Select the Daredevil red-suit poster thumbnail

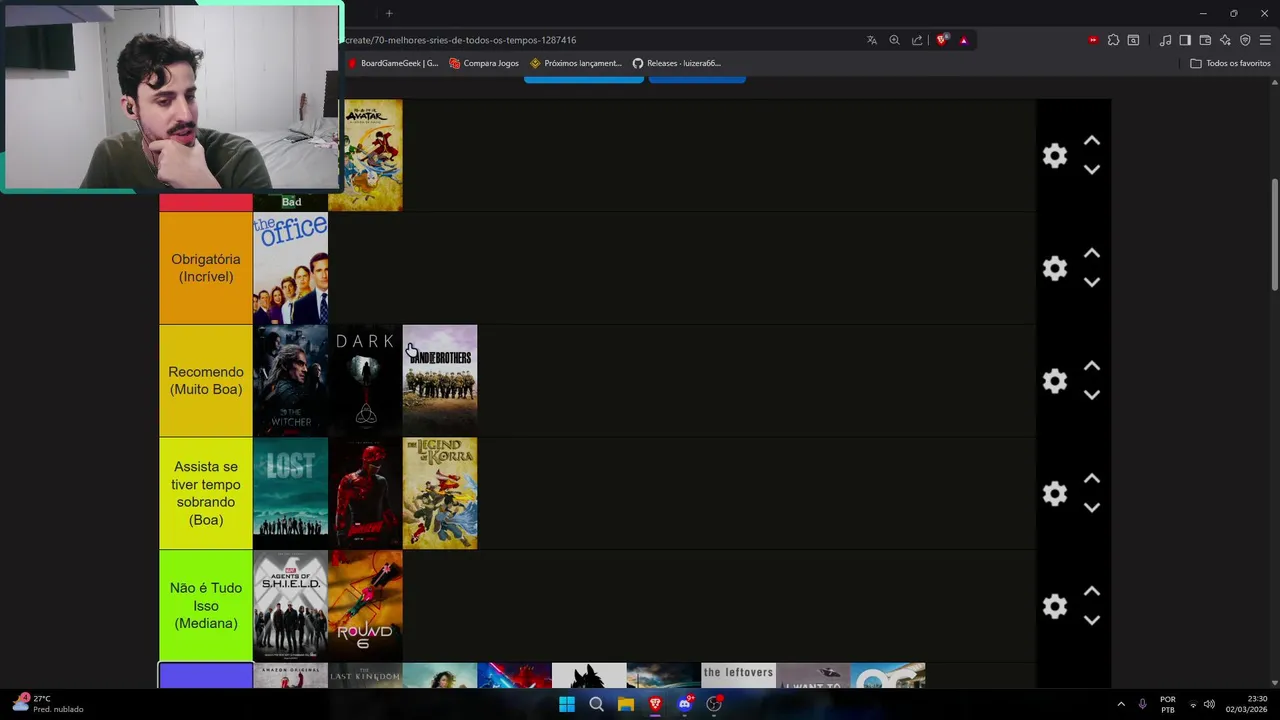click(365, 494)
